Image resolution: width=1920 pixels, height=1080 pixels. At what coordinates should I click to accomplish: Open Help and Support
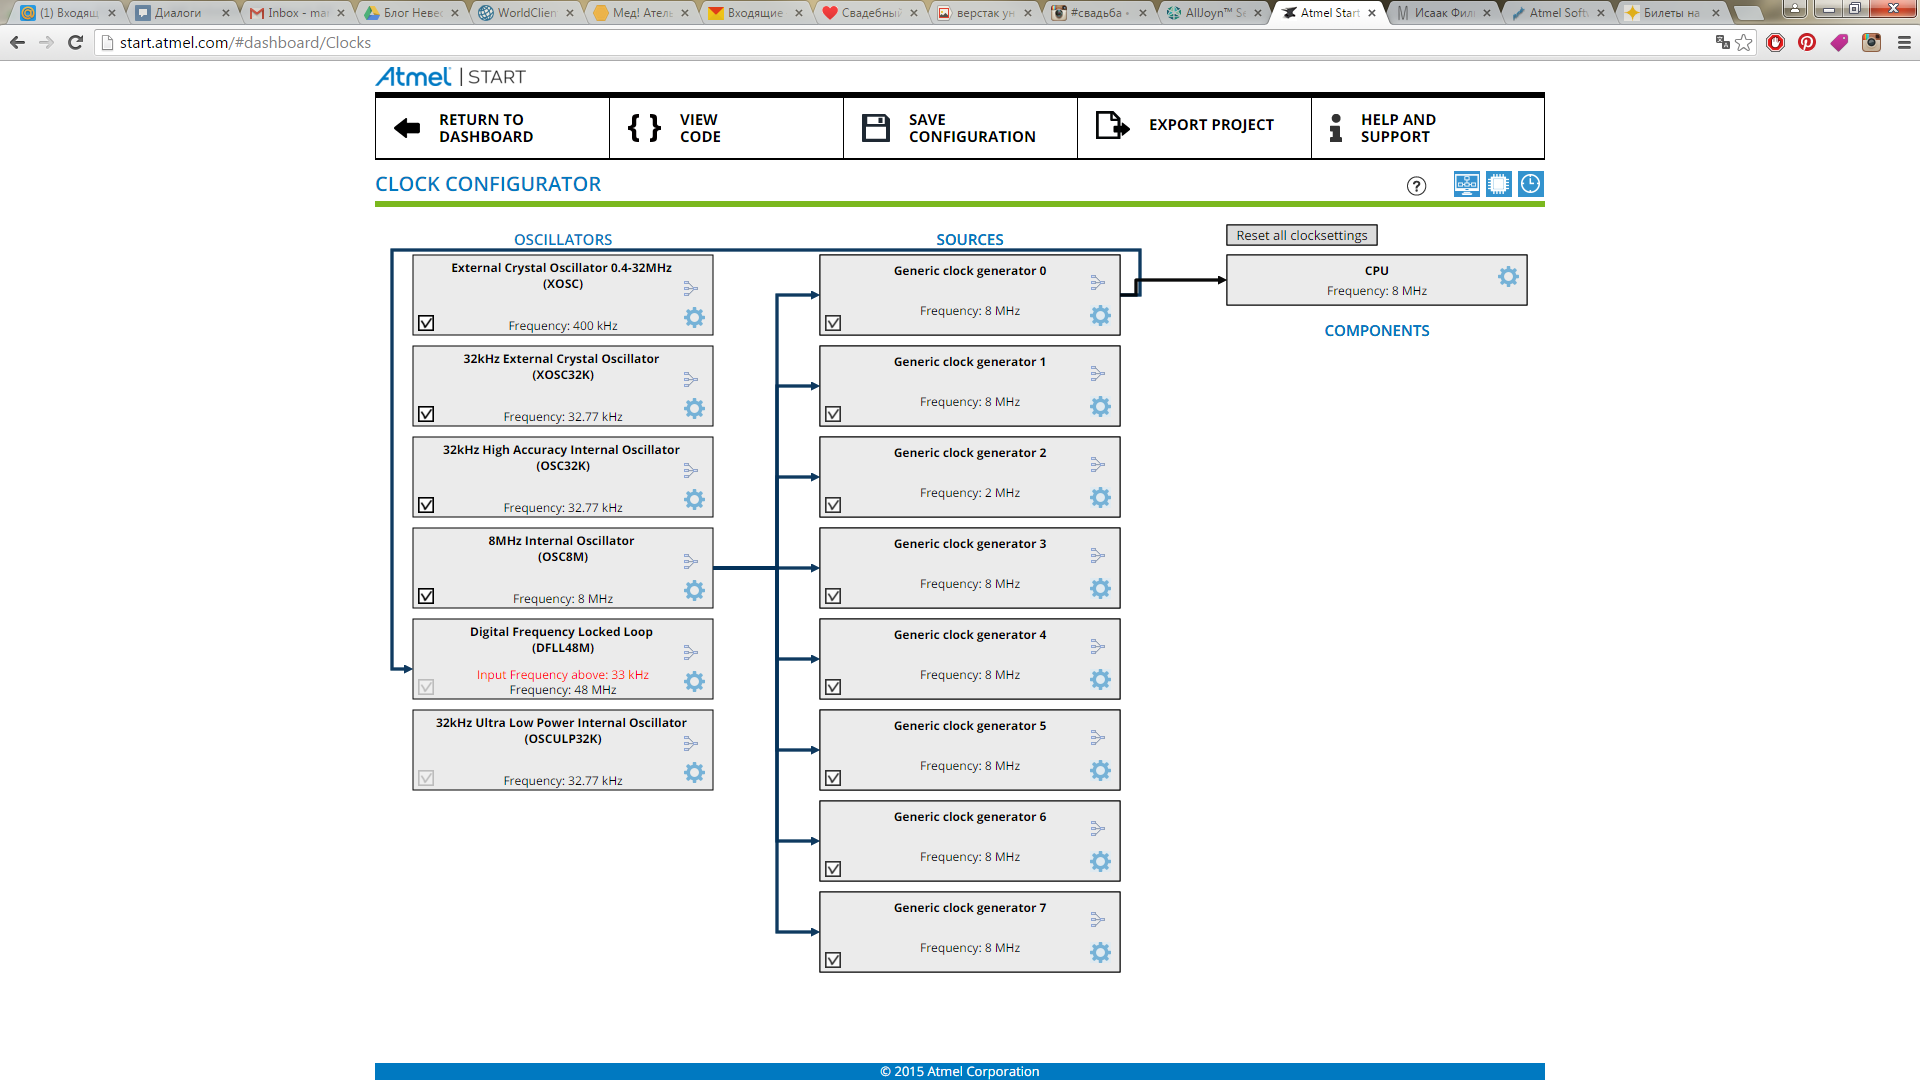1428,128
